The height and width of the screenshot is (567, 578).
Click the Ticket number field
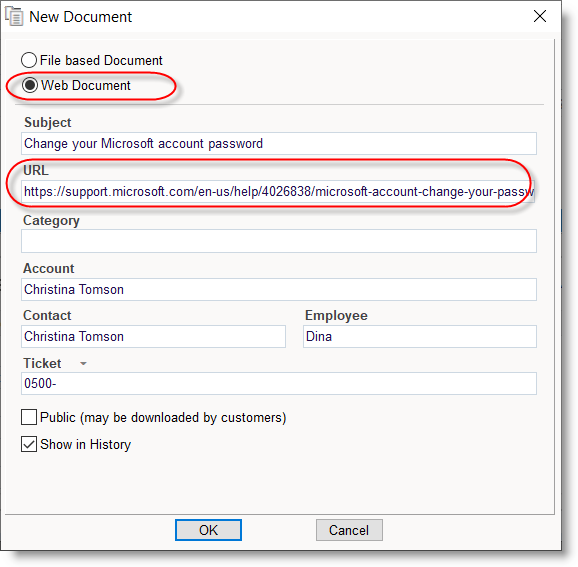[279, 383]
